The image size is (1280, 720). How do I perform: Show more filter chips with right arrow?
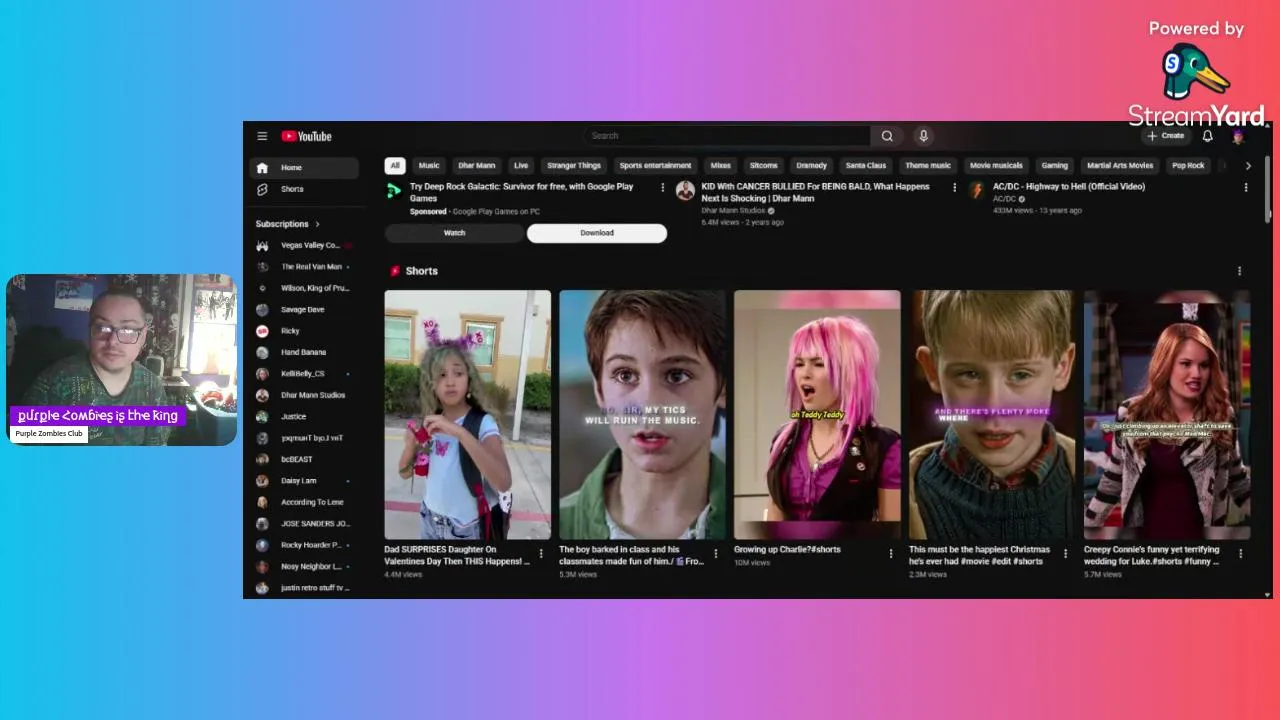(x=1248, y=166)
